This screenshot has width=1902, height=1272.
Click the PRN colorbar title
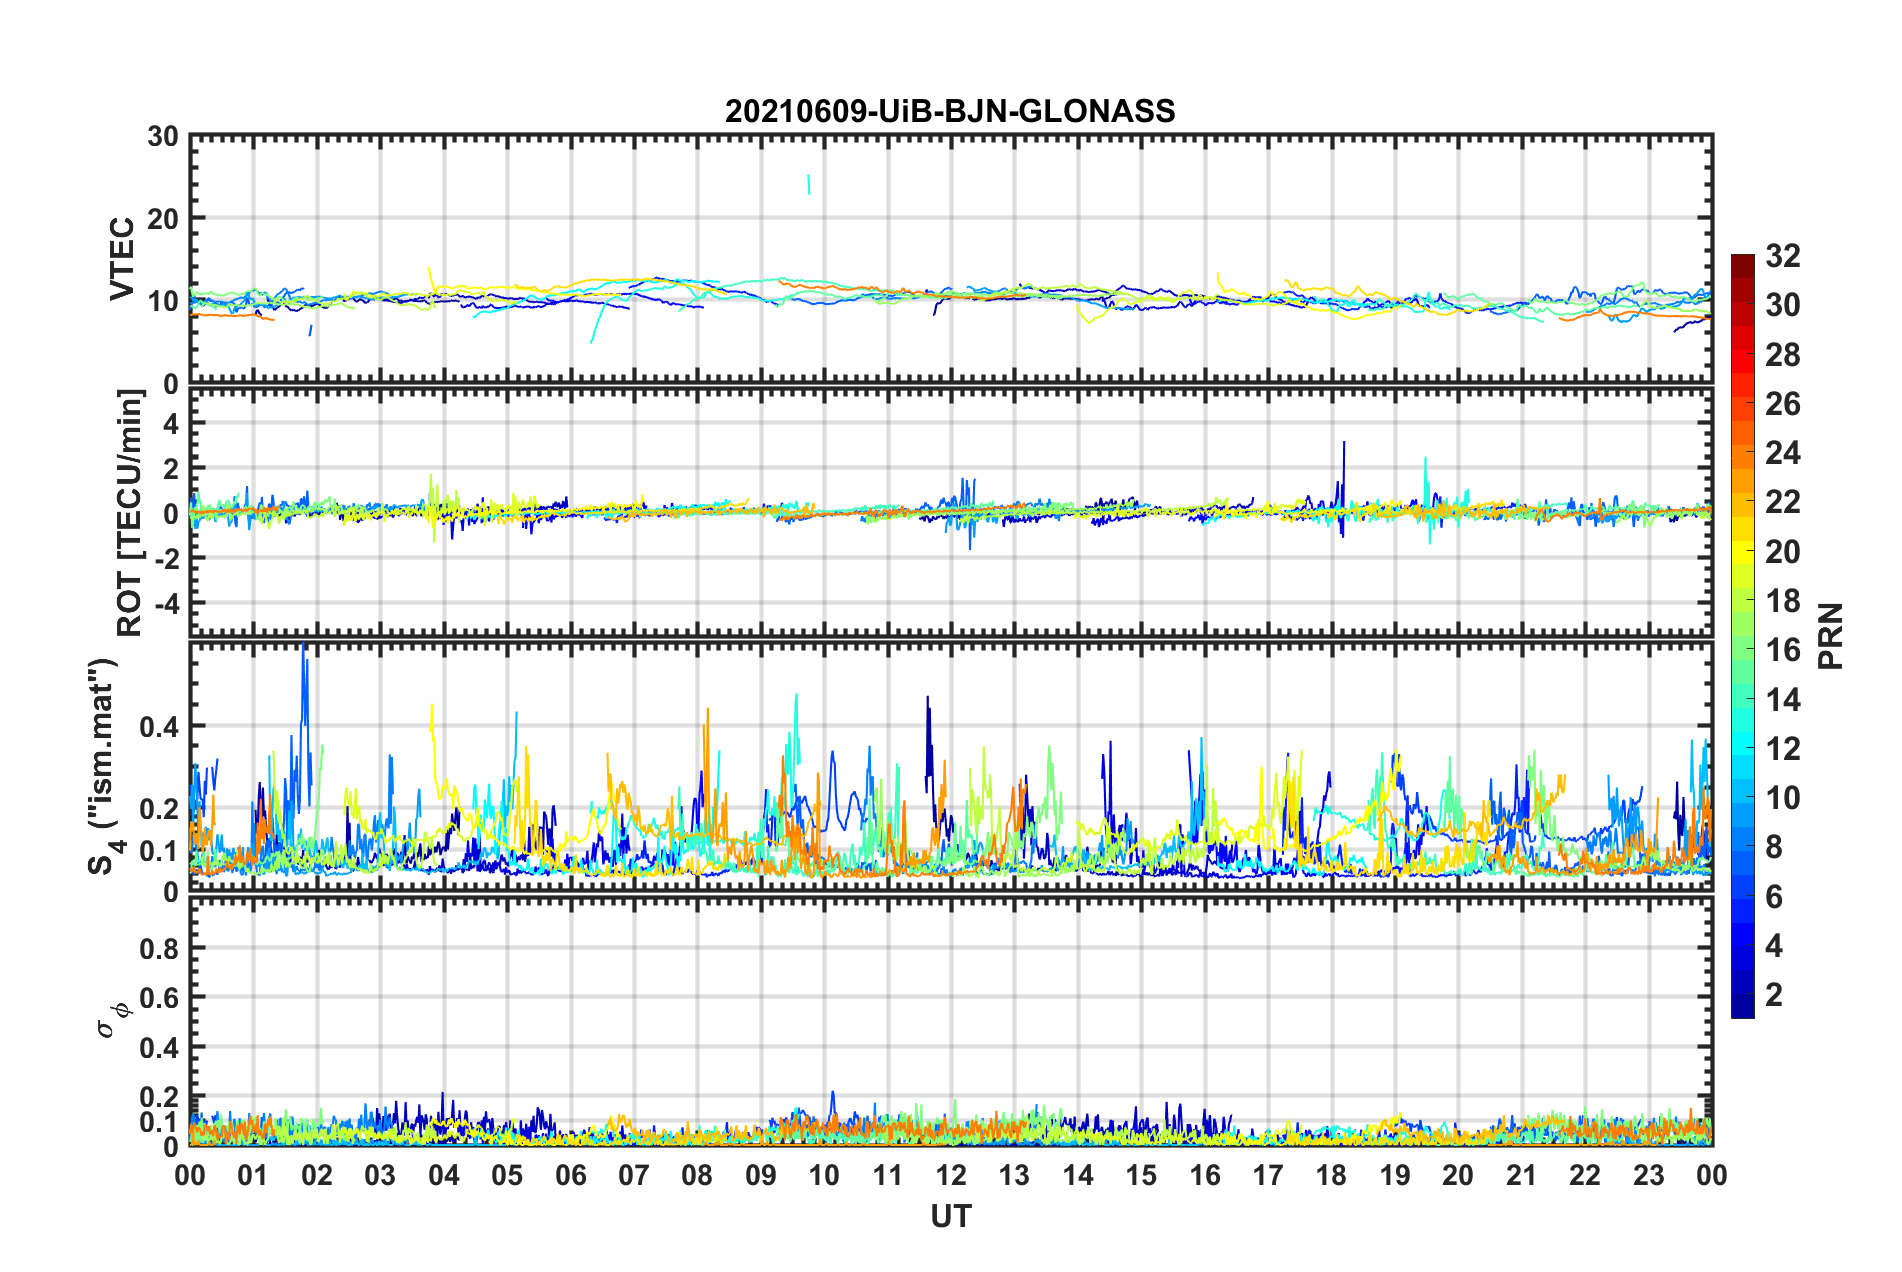tap(1831, 636)
